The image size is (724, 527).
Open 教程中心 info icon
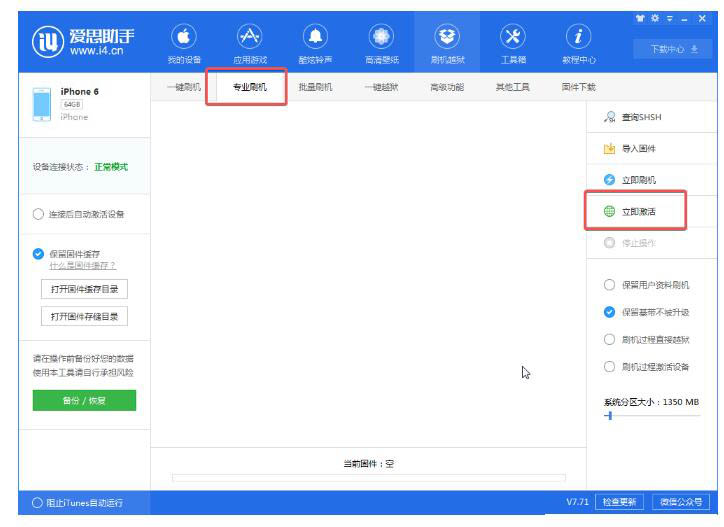click(579, 36)
